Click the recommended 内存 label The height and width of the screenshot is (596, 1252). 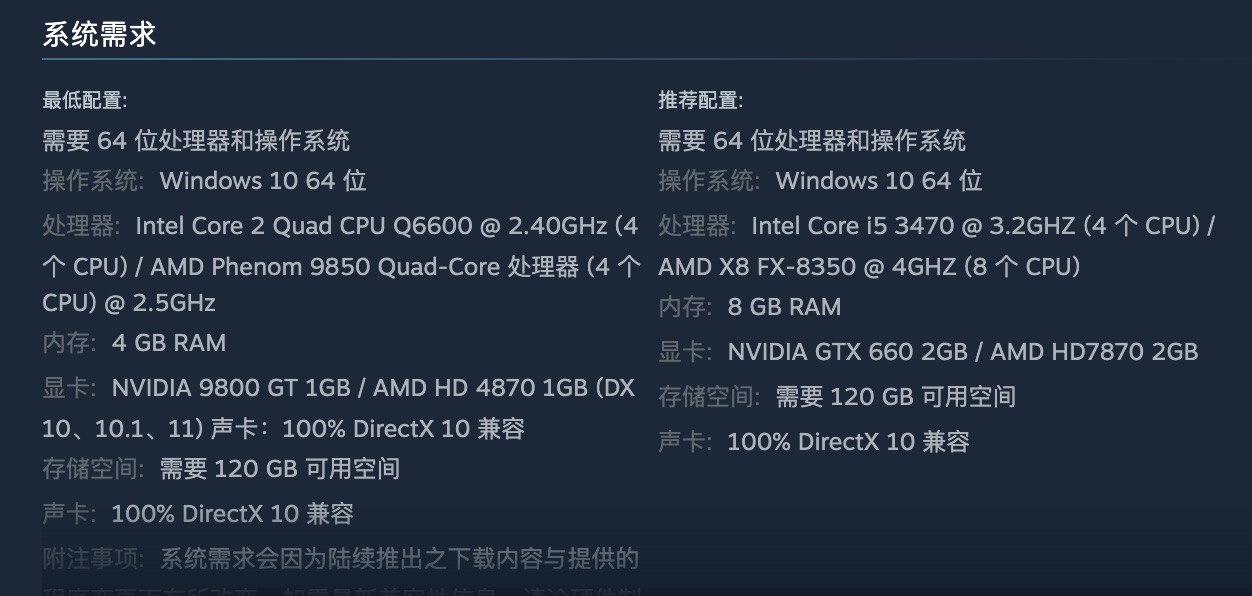click(684, 307)
